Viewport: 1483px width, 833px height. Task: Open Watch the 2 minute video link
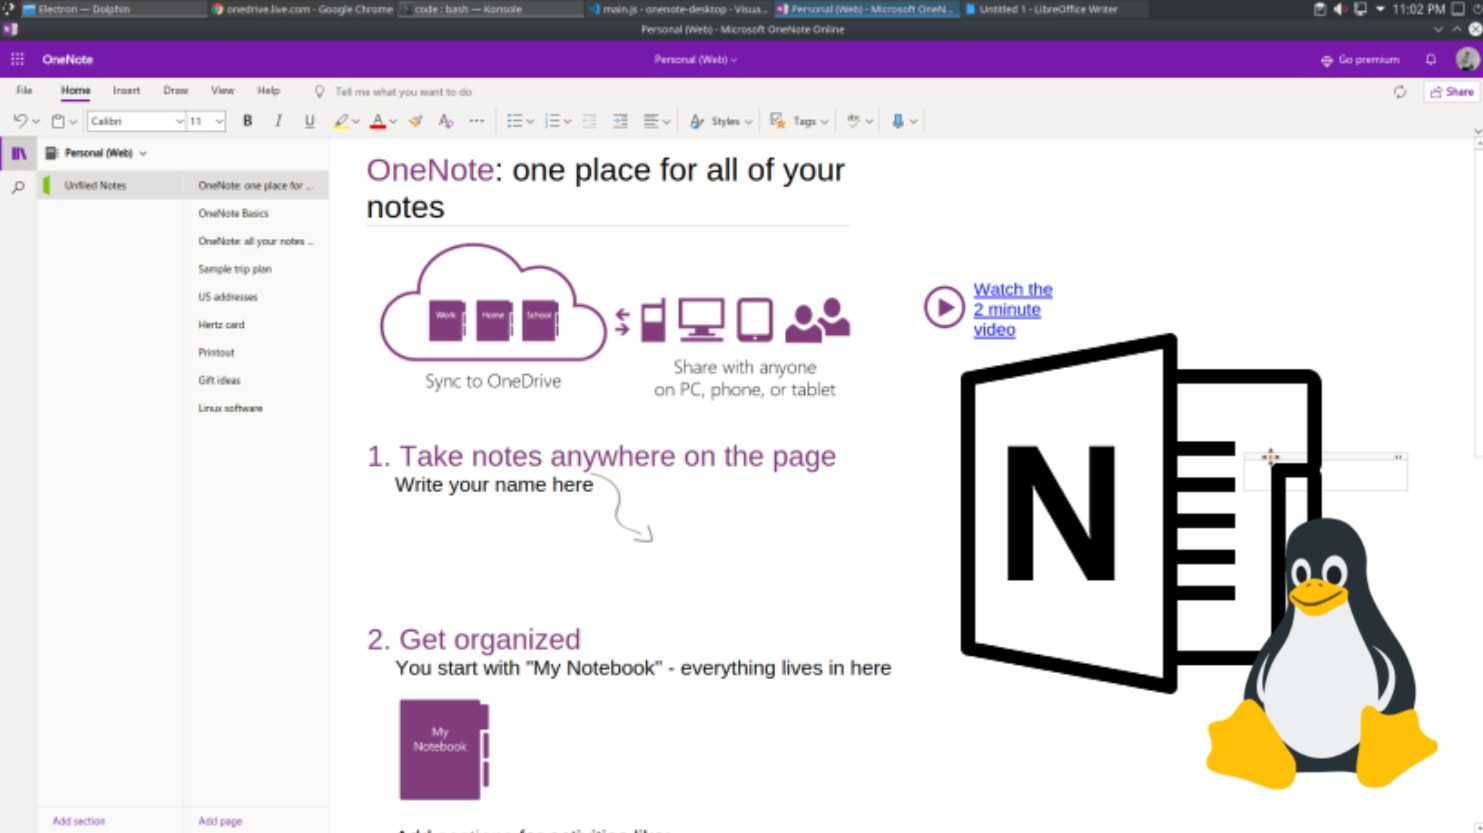(x=1012, y=309)
